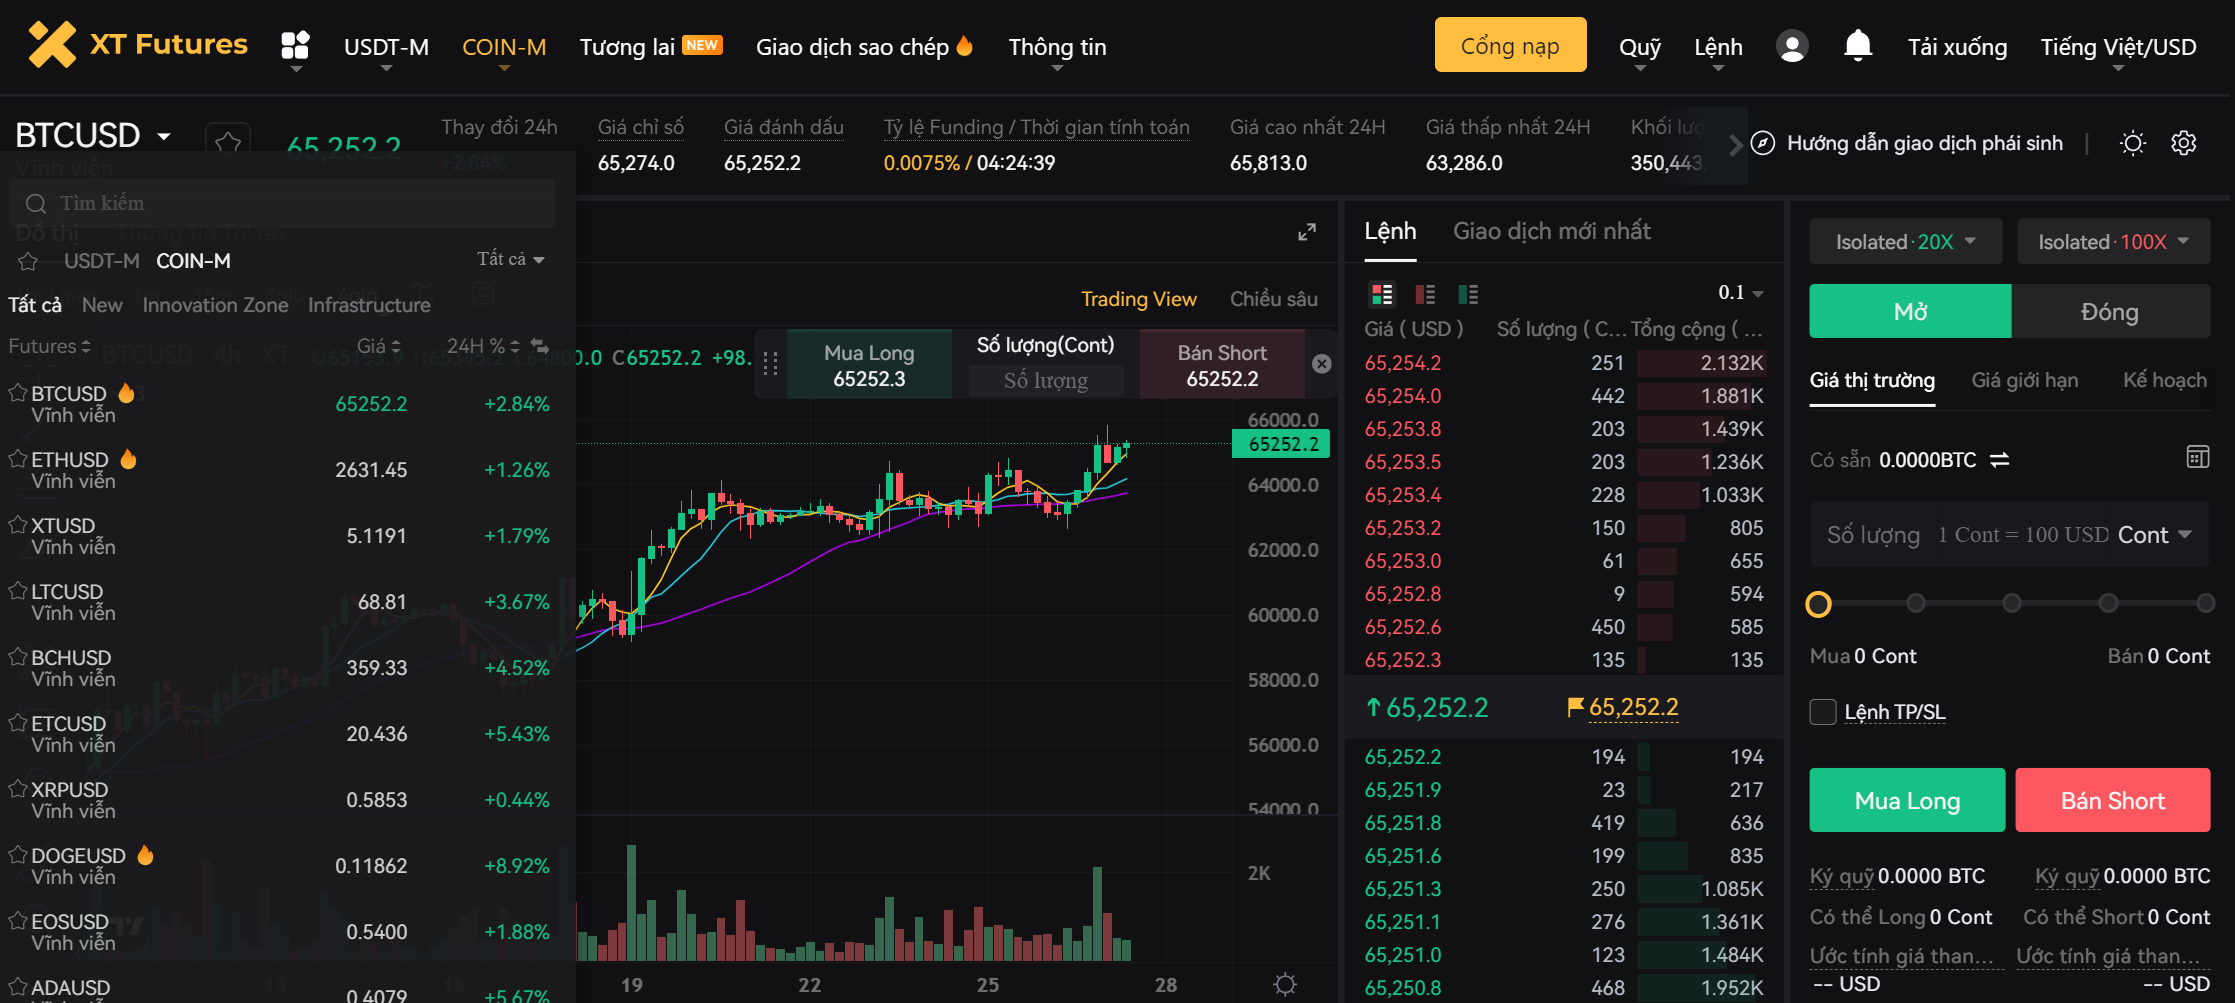Image resolution: width=2235 pixels, height=1003 pixels.
Task: Open the apps grid menu icon
Action: [295, 45]
